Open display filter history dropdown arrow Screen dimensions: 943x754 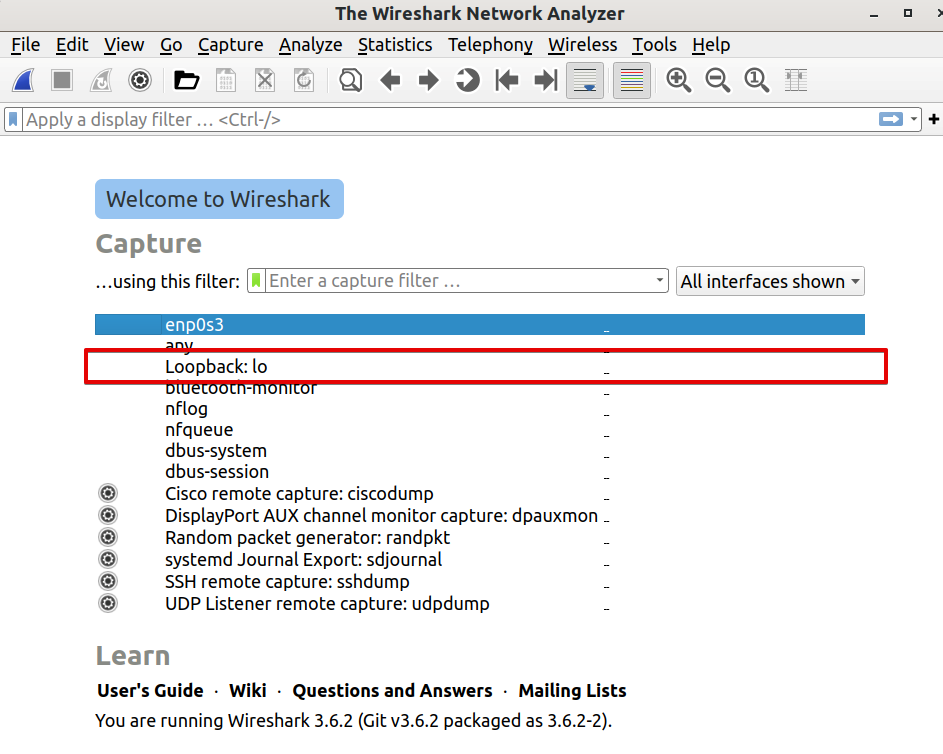tap(914, 119)
